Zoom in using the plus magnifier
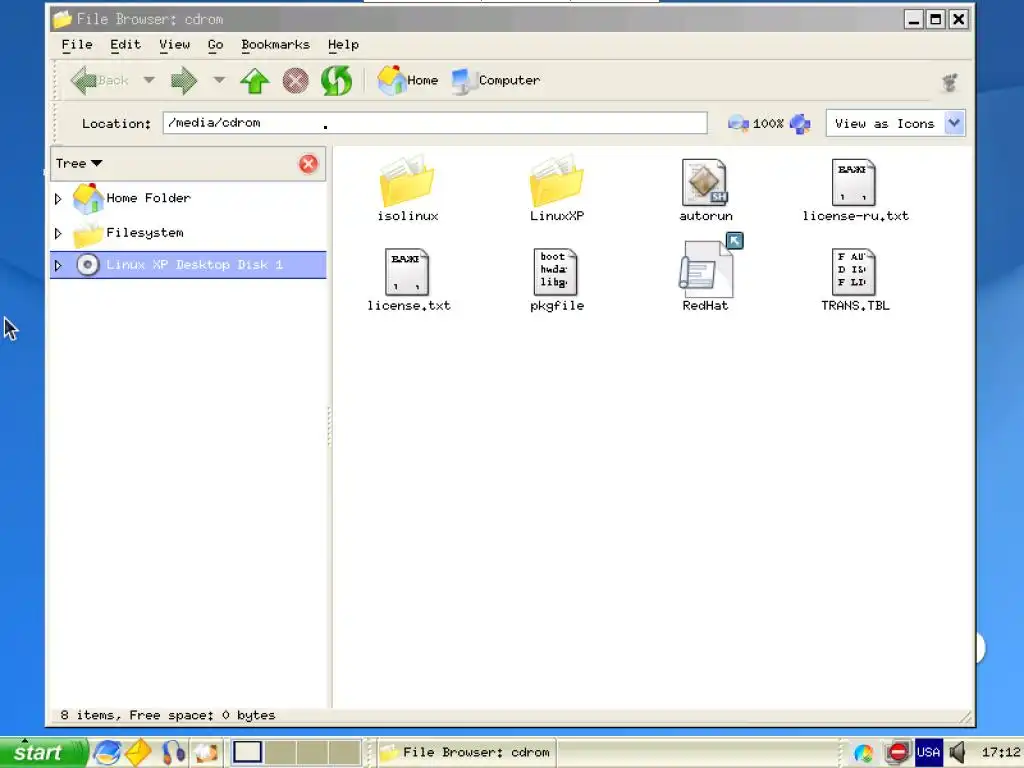Image resolution: width=1024 pixels, height=768 pixels. (x=800, y=123)
